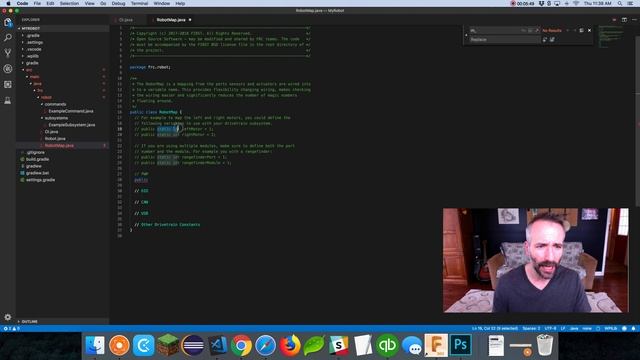Open the File menu
This screenshot has height=360, width=640.
coord(37,3)
